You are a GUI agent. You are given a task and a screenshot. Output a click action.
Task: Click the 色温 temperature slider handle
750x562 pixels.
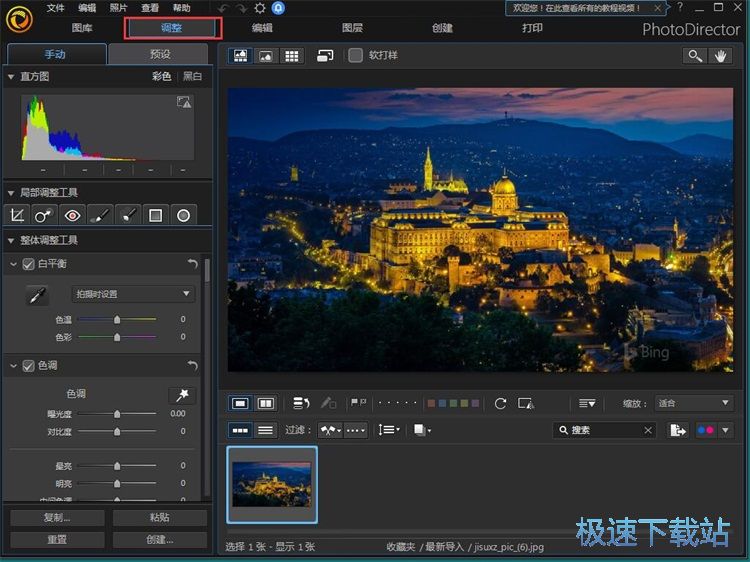pos(117,320)
